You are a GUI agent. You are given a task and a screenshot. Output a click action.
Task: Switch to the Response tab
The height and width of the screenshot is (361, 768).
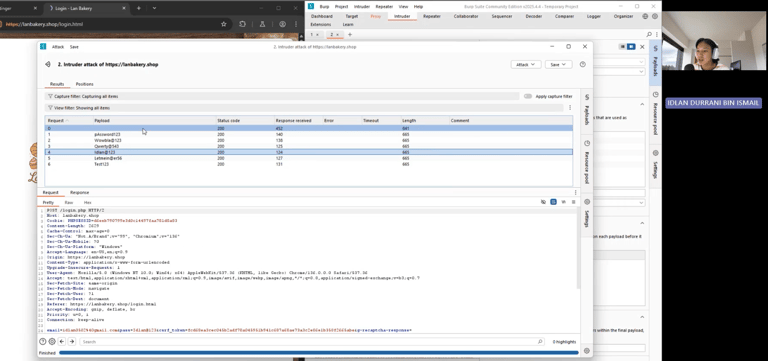pos(79,193)
